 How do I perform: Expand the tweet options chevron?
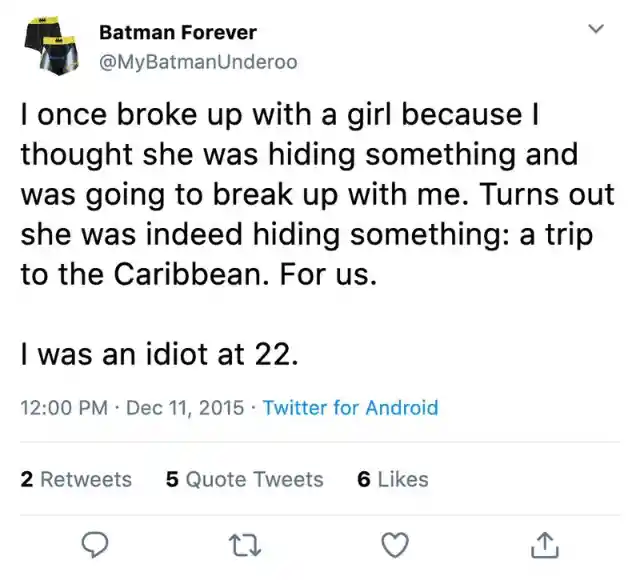pos(596,29)
